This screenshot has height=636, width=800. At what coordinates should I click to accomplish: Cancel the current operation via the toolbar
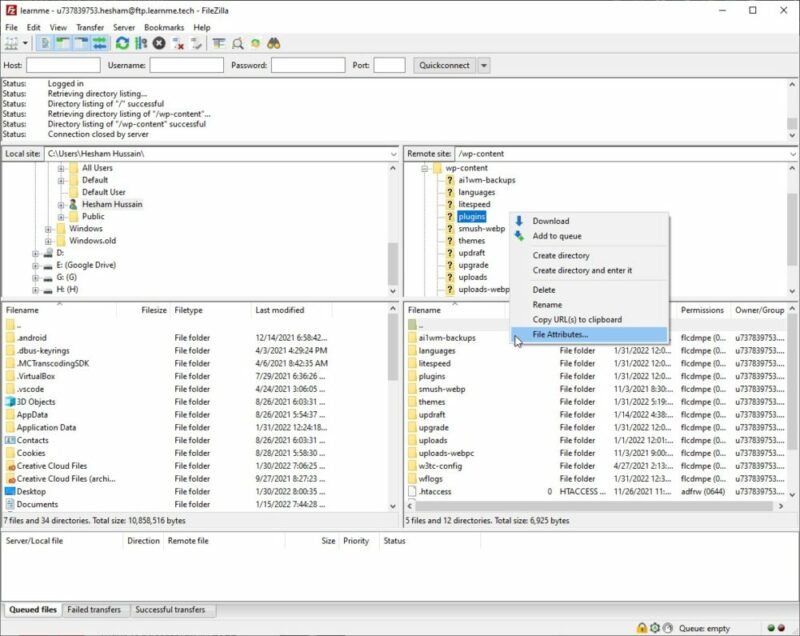pos(159,43)
